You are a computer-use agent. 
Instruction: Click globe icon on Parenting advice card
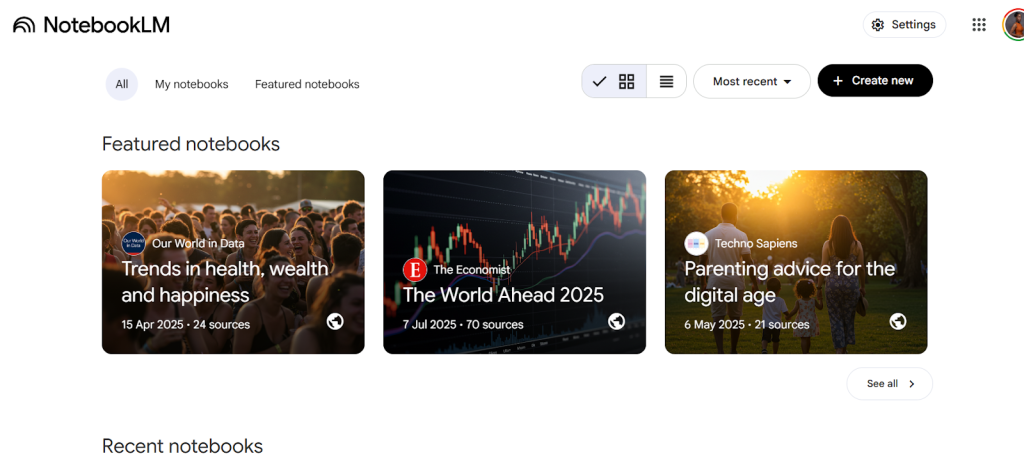pos(898,321)
